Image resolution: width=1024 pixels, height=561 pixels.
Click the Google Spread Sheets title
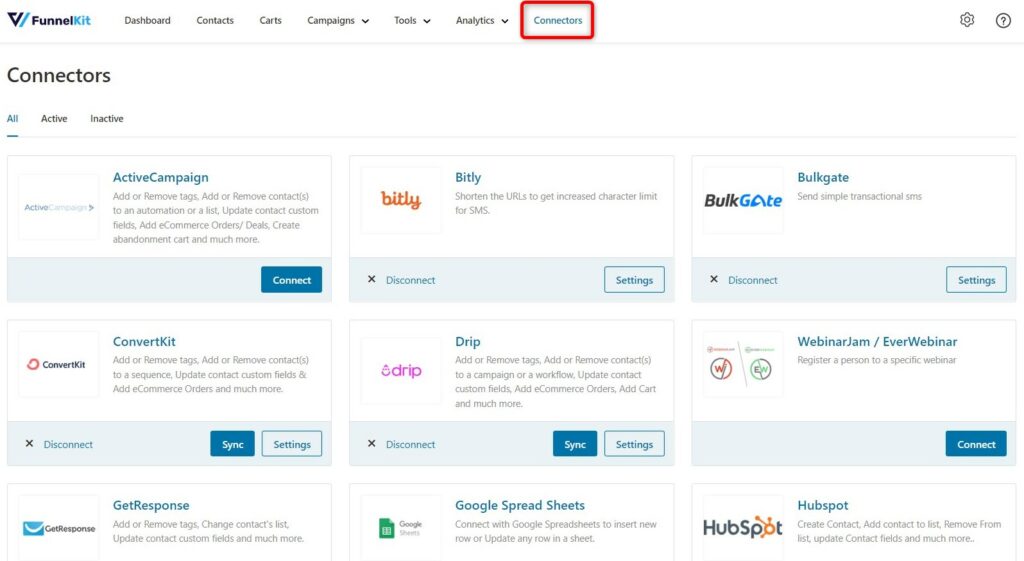pyautogui.click(x=520, y=505)
